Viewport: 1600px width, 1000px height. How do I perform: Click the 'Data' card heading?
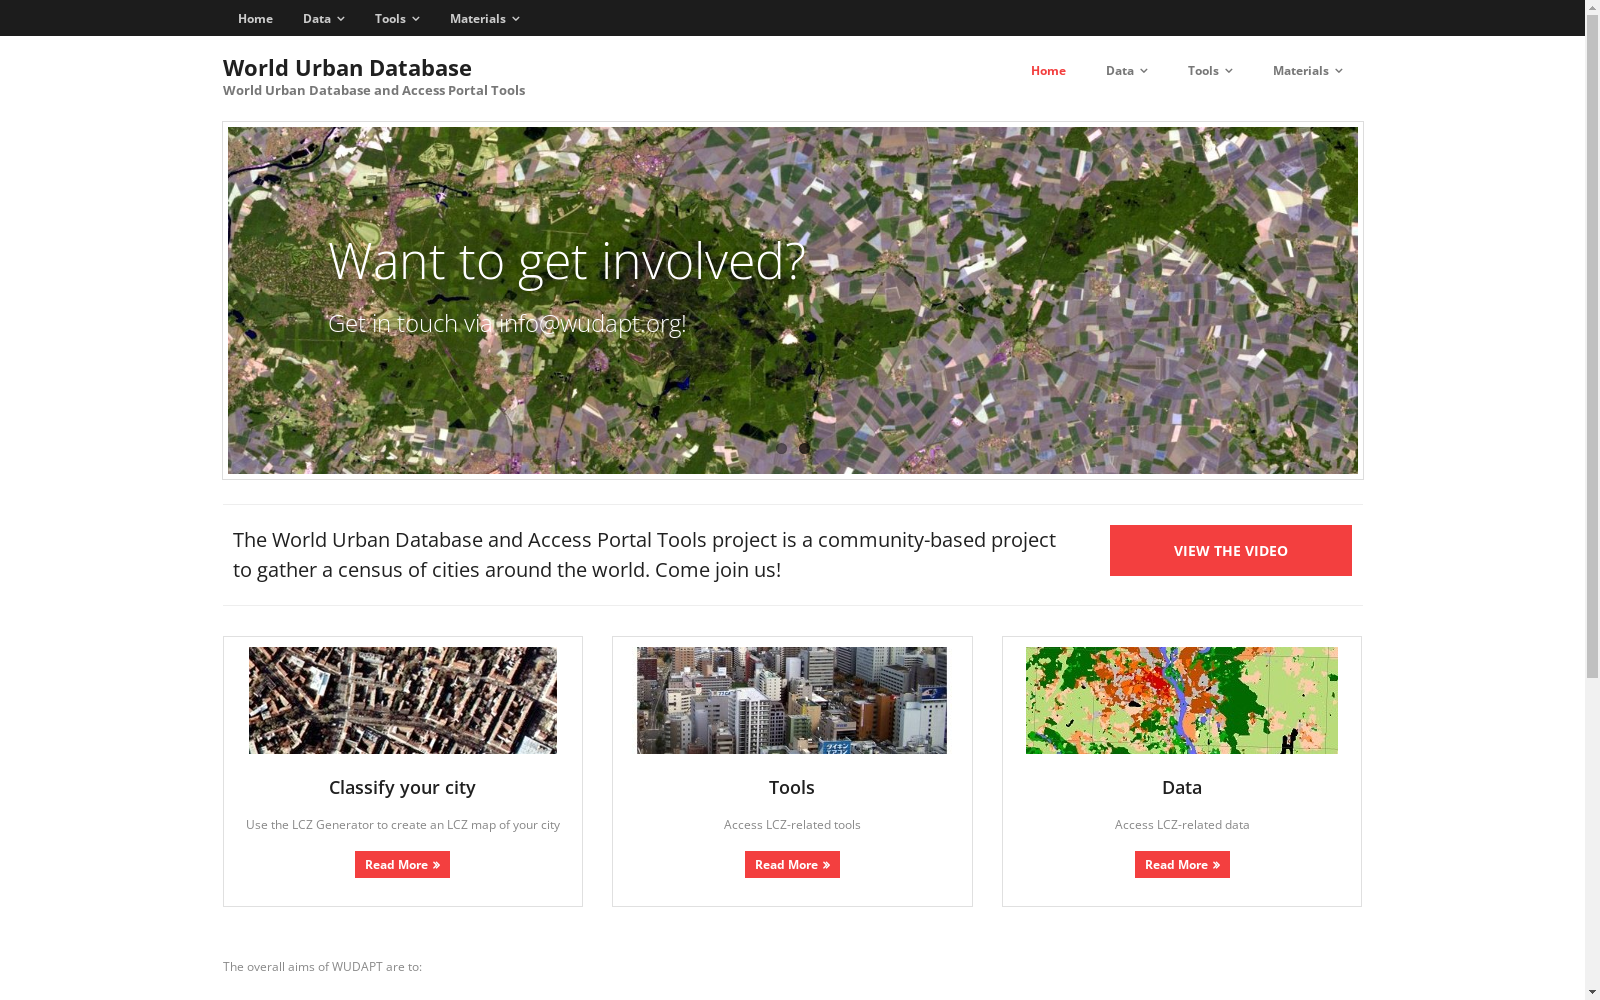coord(1182,787)
